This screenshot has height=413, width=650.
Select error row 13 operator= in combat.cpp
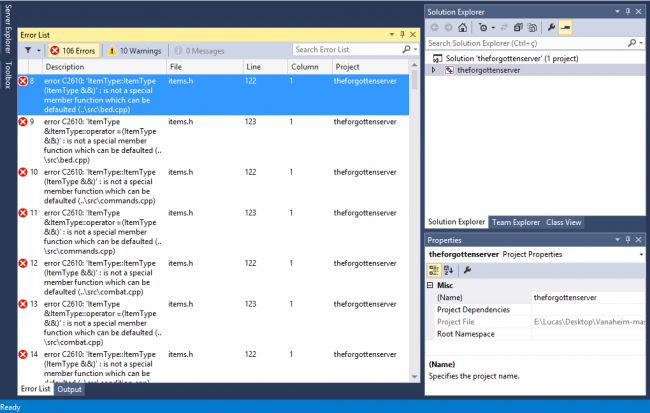pos(213,323)
